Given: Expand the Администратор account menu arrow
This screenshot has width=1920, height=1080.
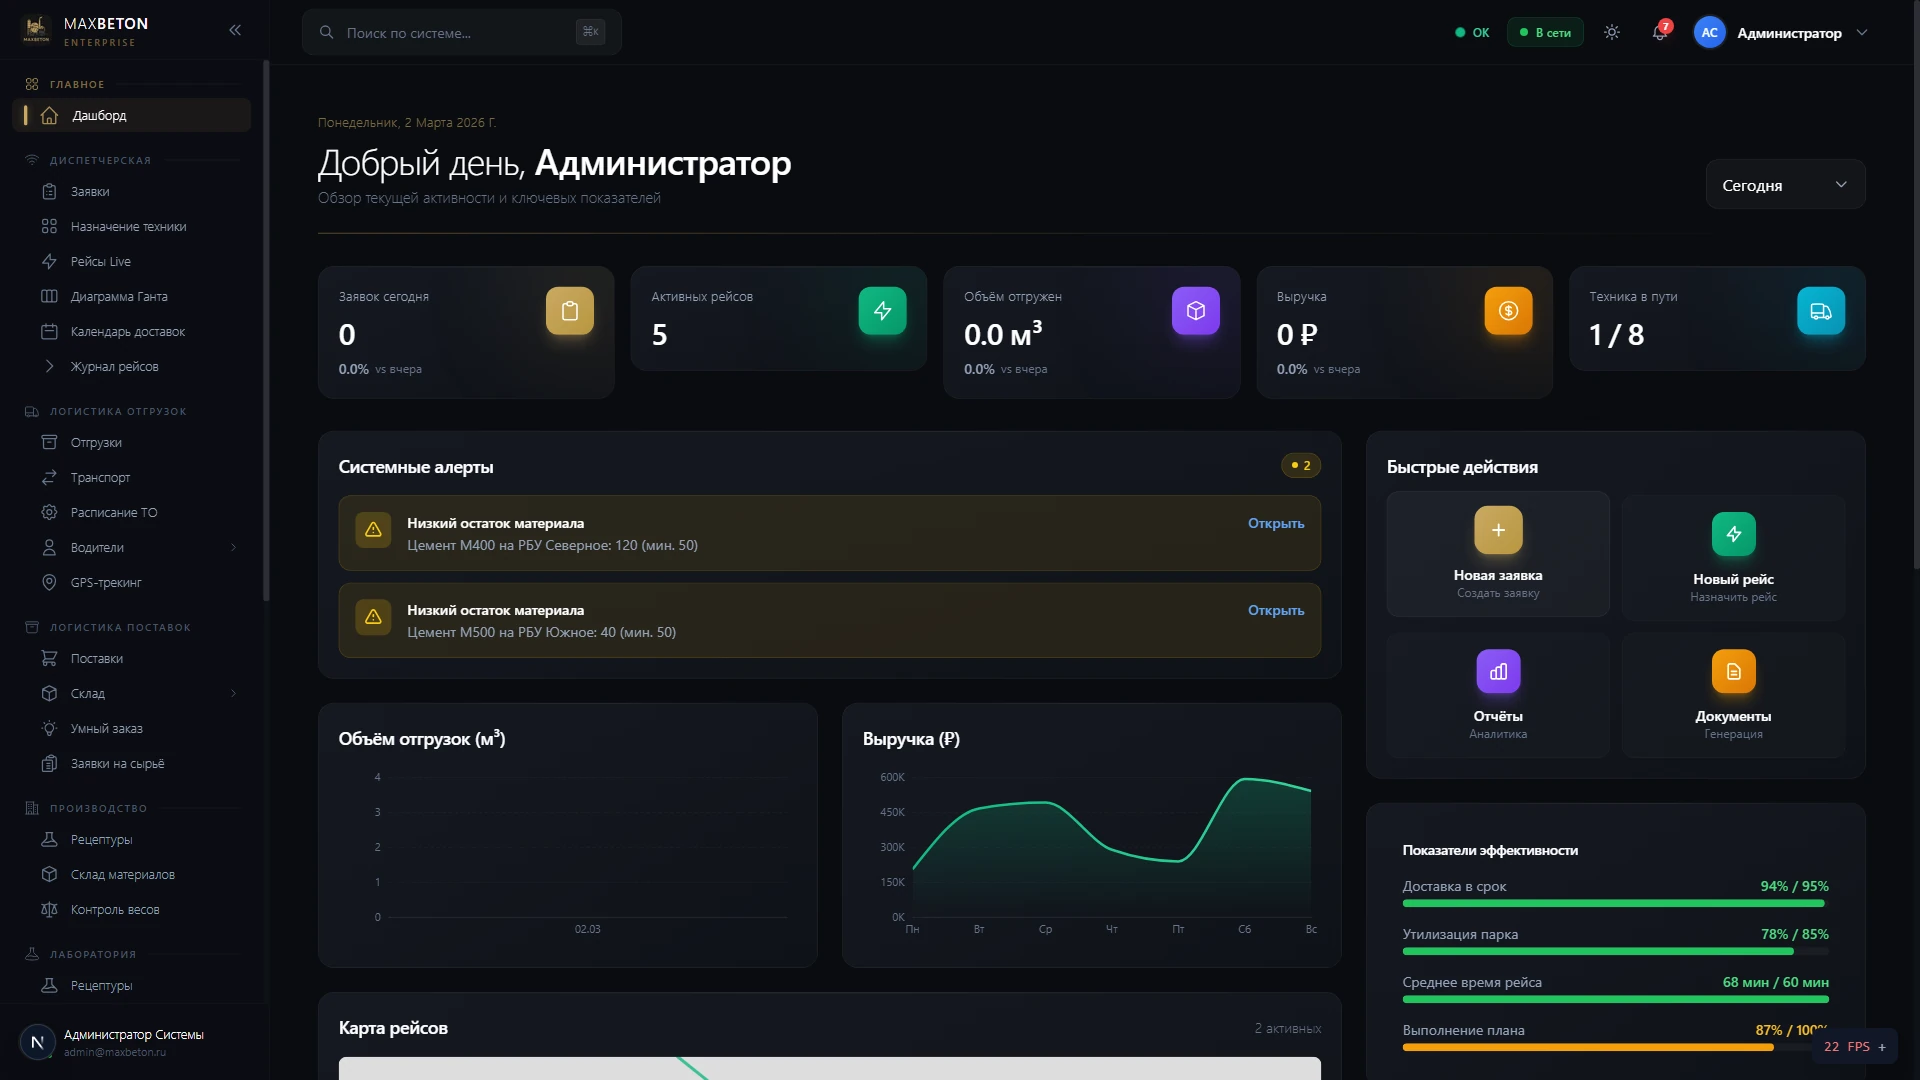Looking at the screenshot, I should click(1862, 32).
